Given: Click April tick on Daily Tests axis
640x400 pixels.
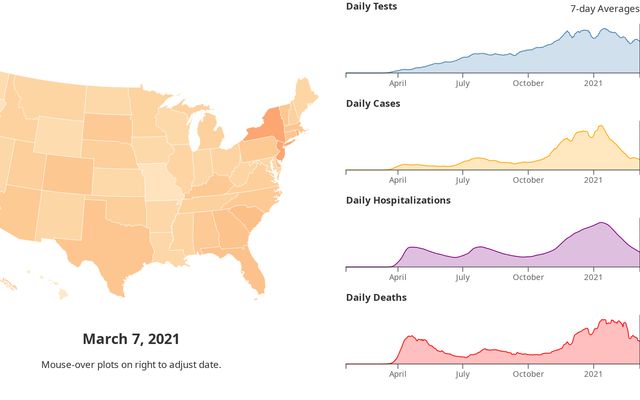Looking at the screenshot, I should [398, 84].
